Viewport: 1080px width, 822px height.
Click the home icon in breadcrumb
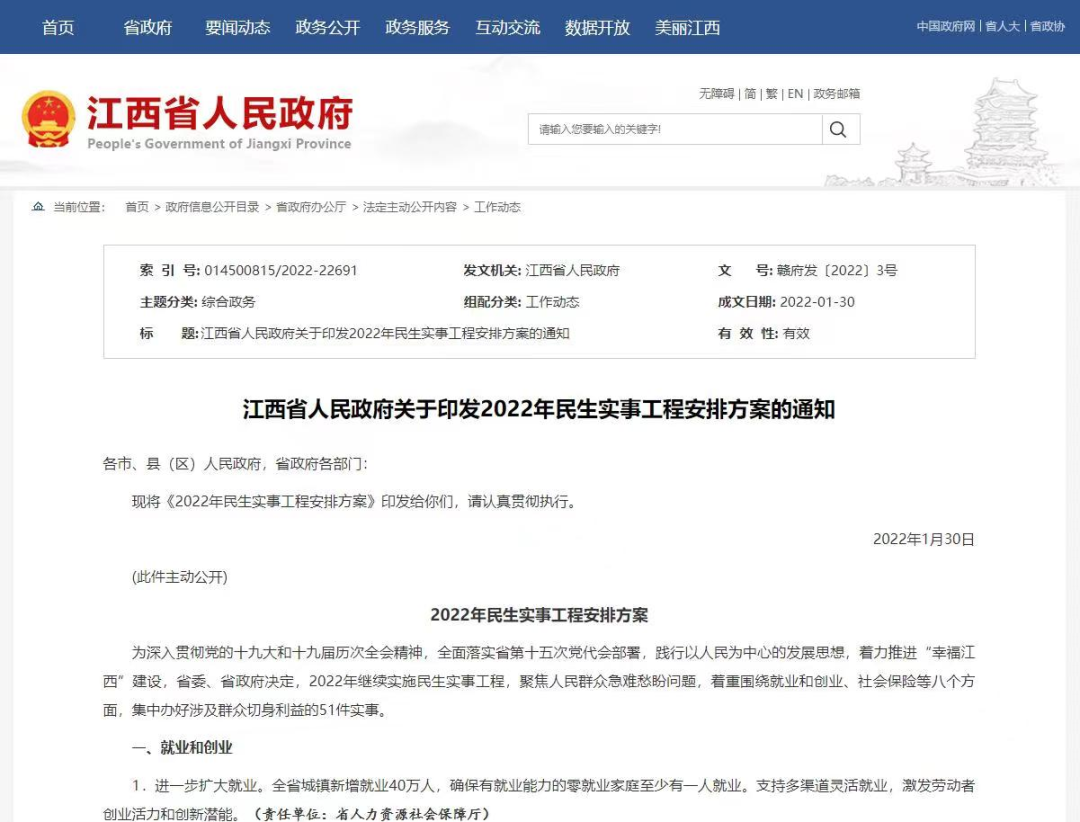pos(38,207)
